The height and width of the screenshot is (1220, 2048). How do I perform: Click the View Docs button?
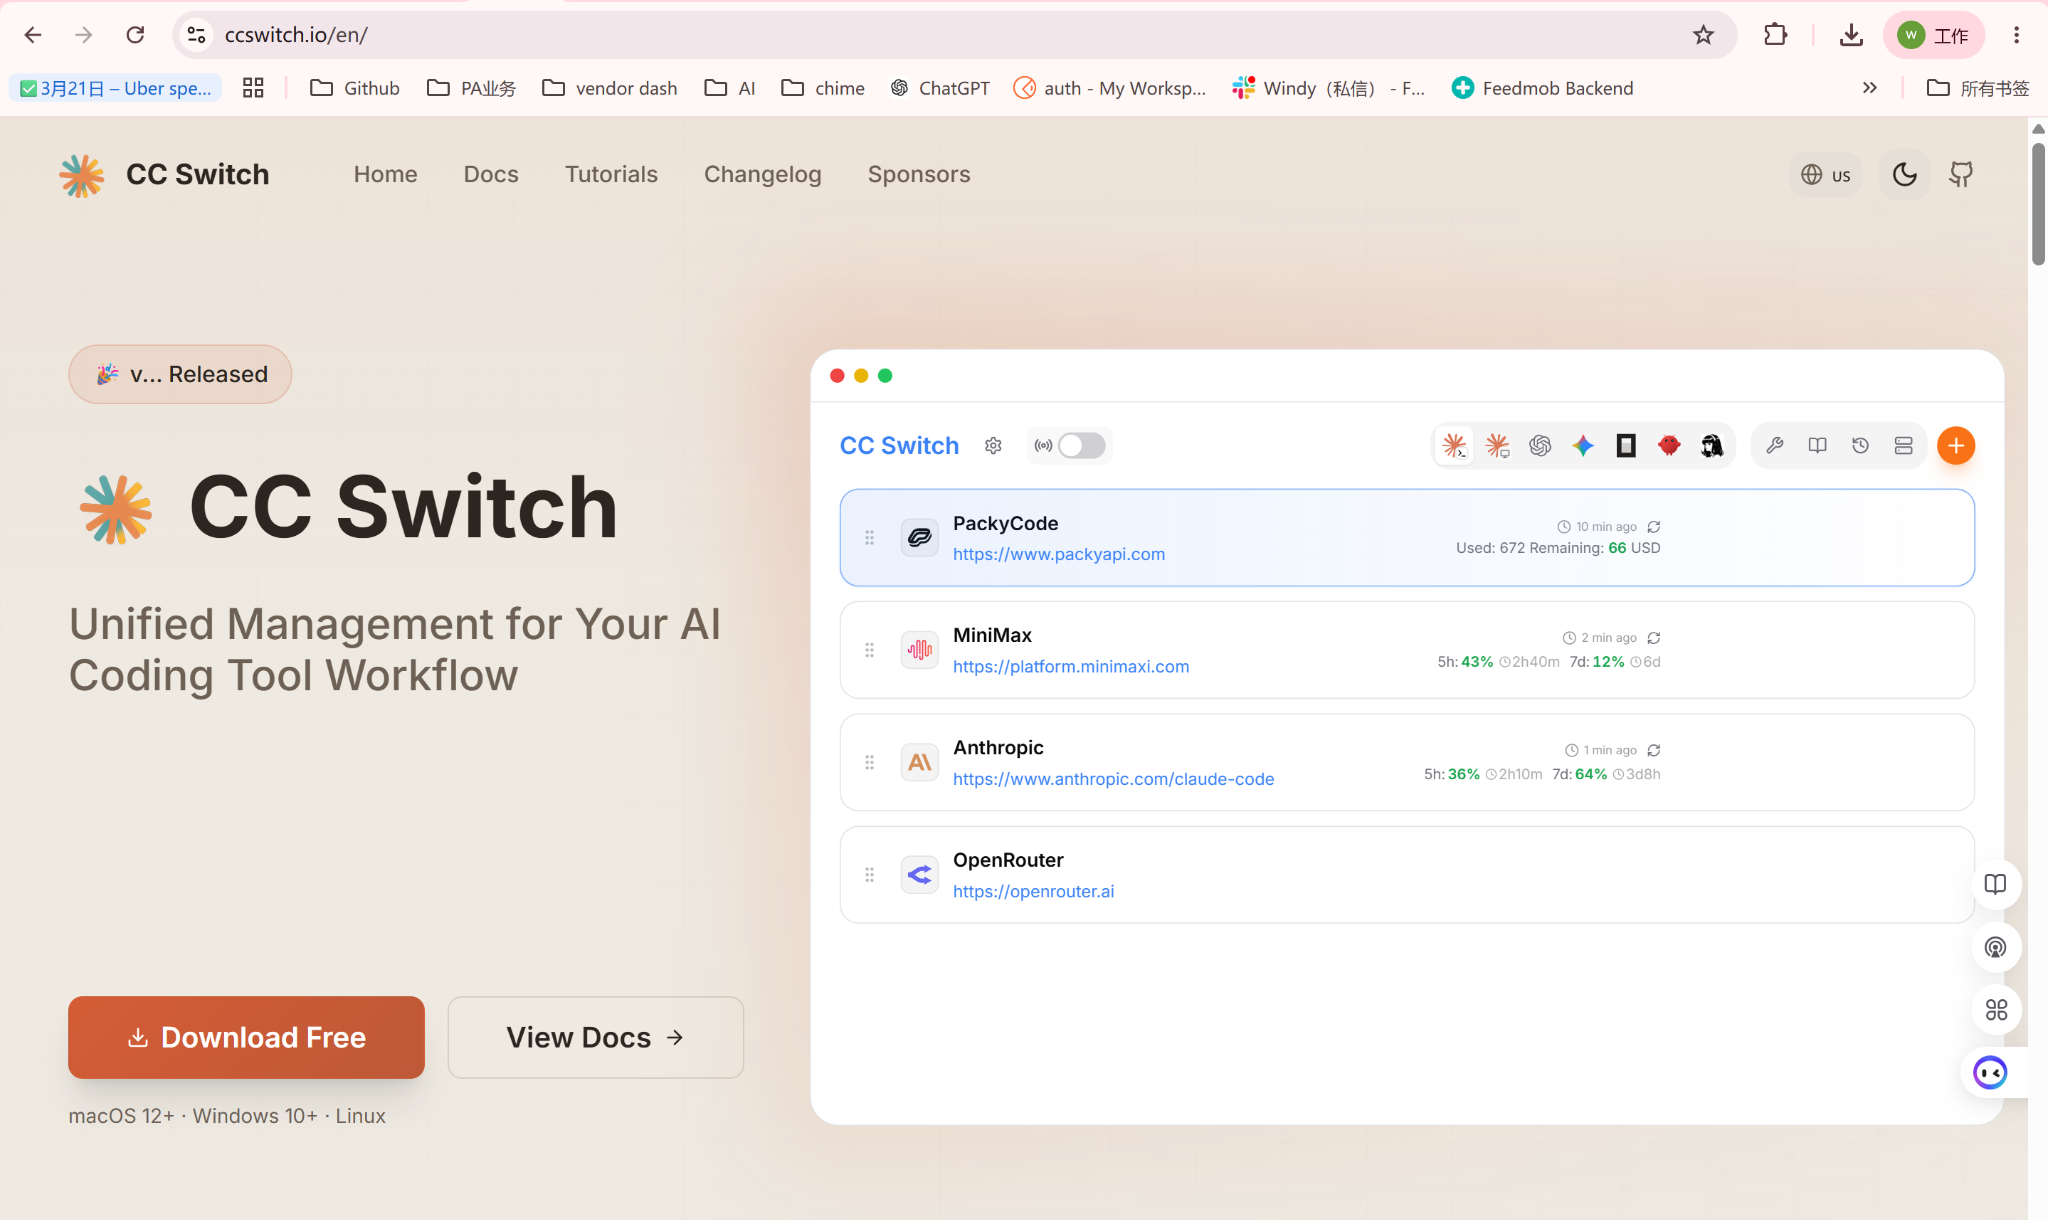pos(596,1037)
